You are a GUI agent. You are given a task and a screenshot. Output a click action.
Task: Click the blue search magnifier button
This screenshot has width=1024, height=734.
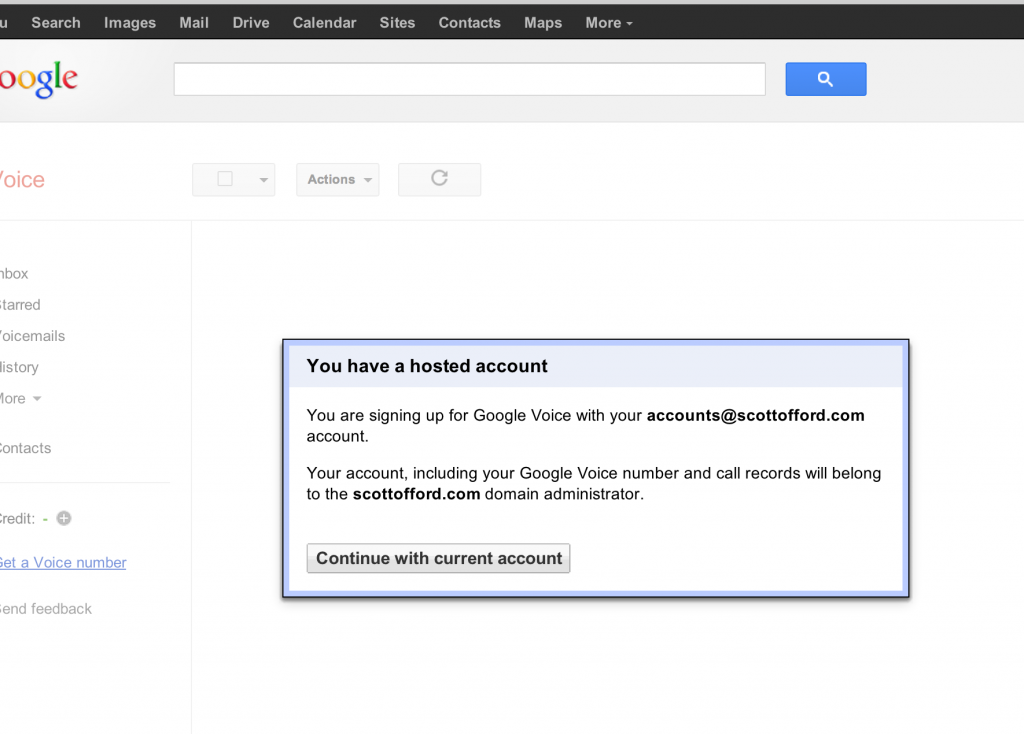[x=825, y=79]
